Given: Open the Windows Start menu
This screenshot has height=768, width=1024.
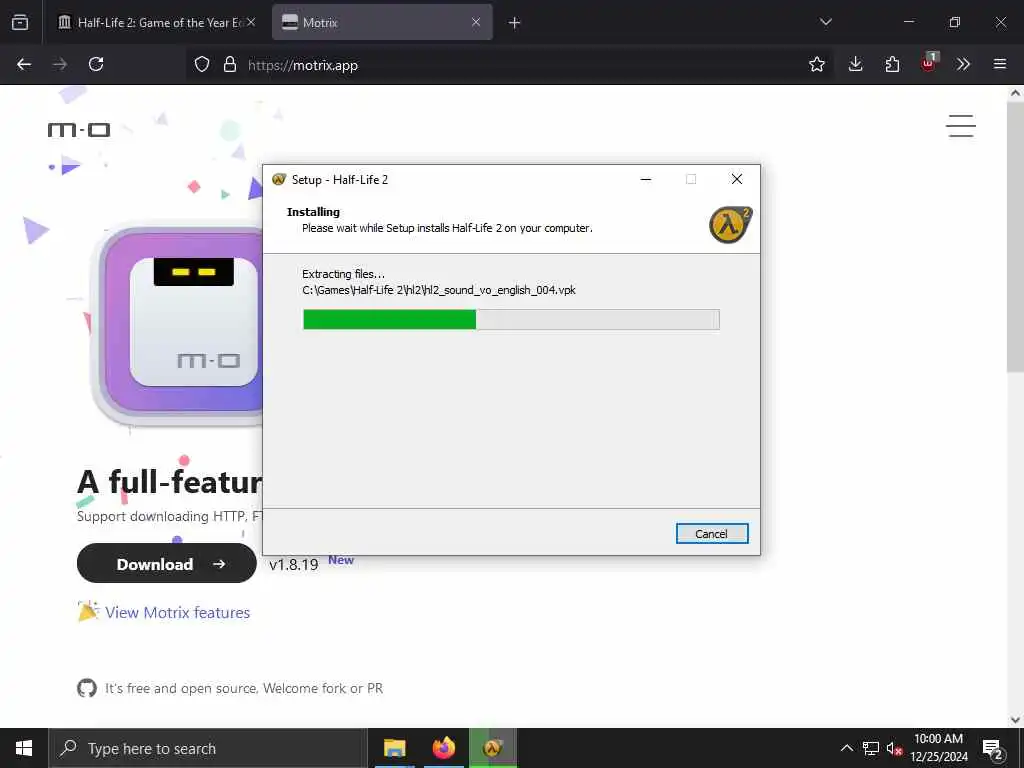Looking at the screenshot, I should 24,748.
